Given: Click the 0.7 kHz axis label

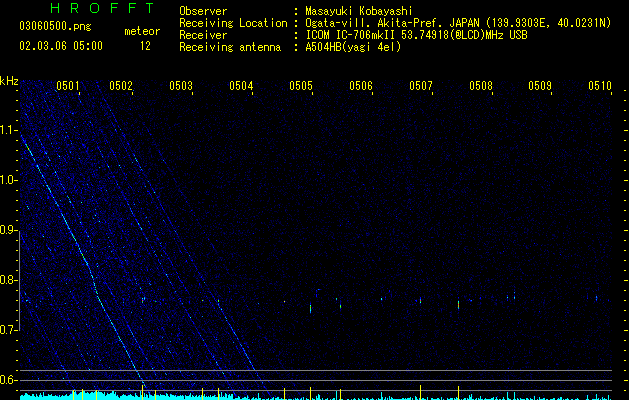Looking at the screenshot, I should (8, 330).
